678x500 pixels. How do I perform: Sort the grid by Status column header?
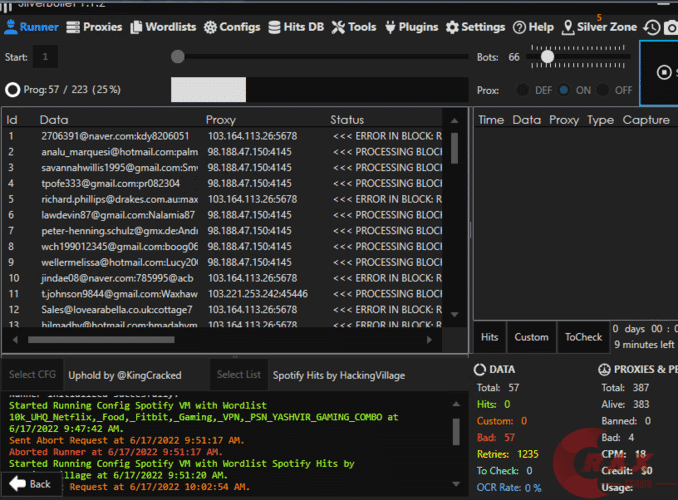tap(347, 120)
